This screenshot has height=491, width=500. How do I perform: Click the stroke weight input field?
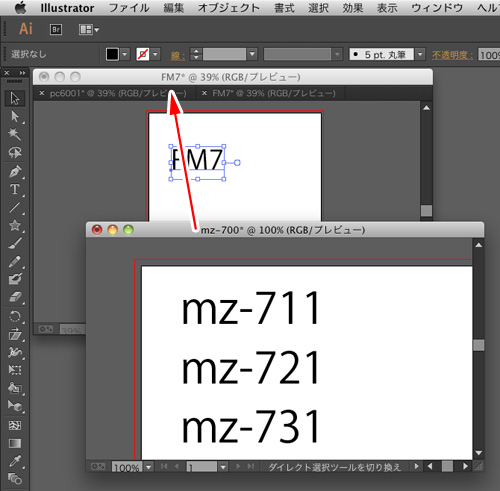(x=224, y=54)
